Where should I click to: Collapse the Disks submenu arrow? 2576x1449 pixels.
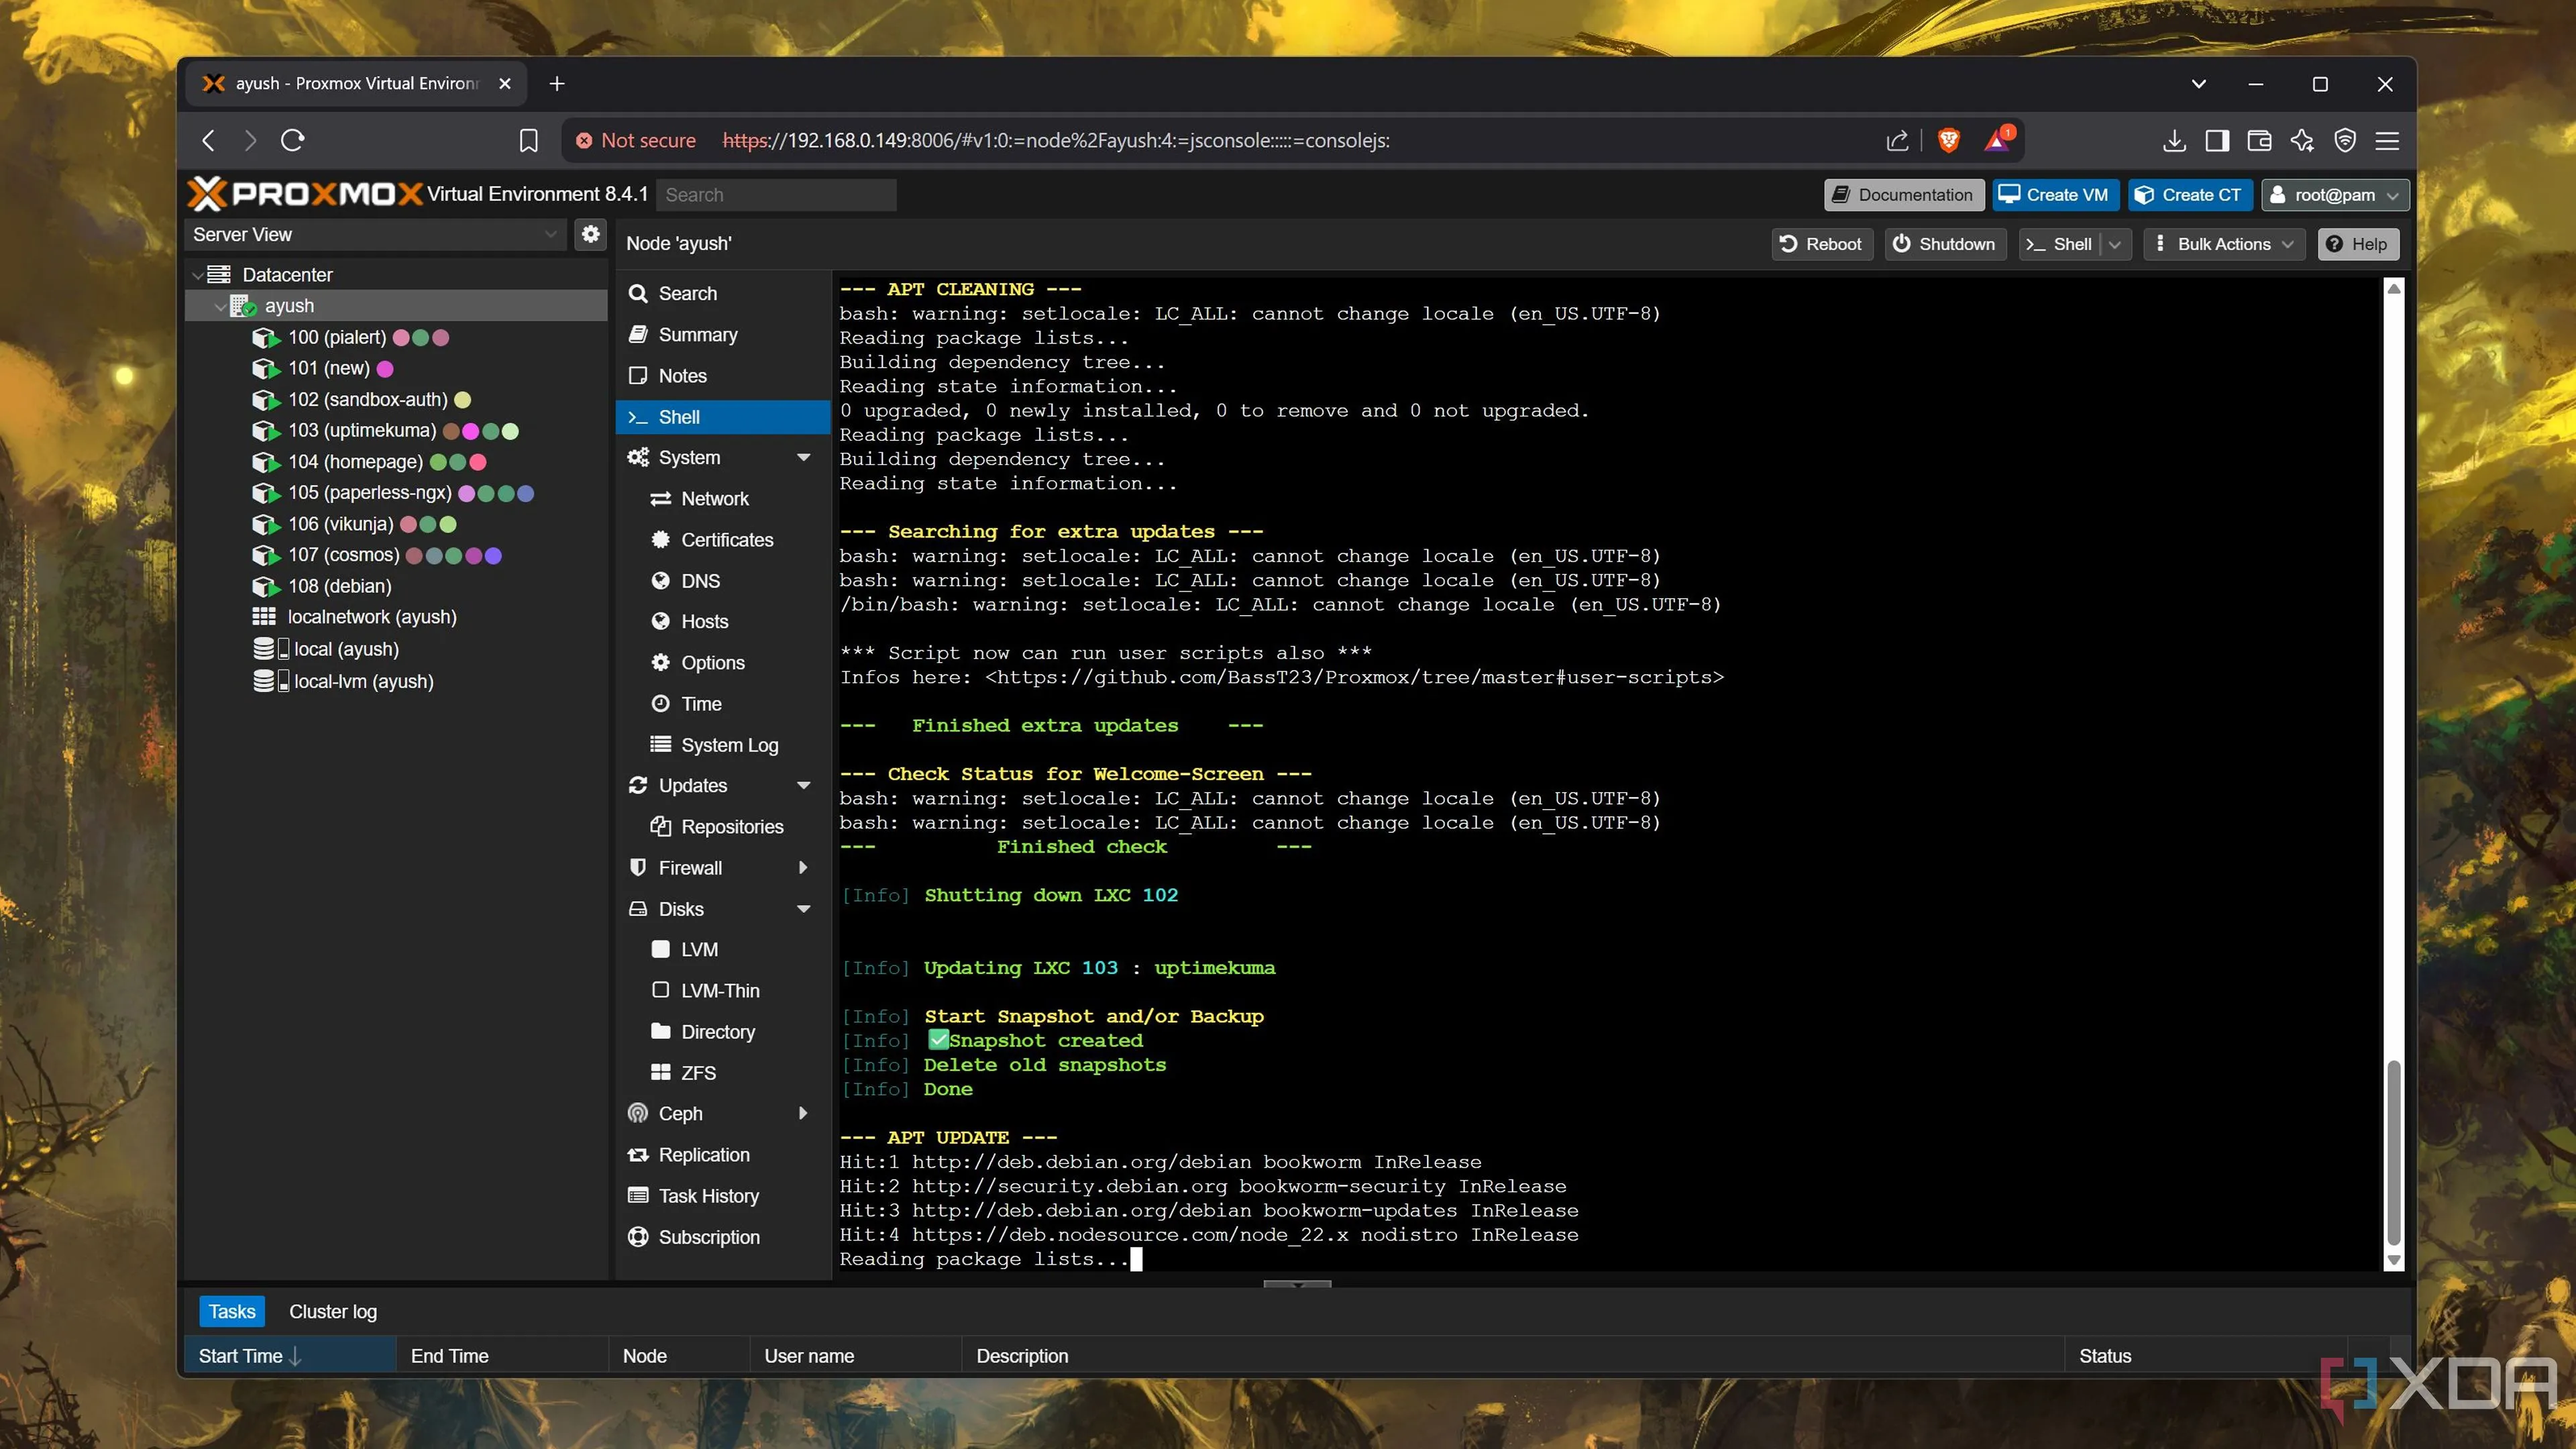pos(803,909)
